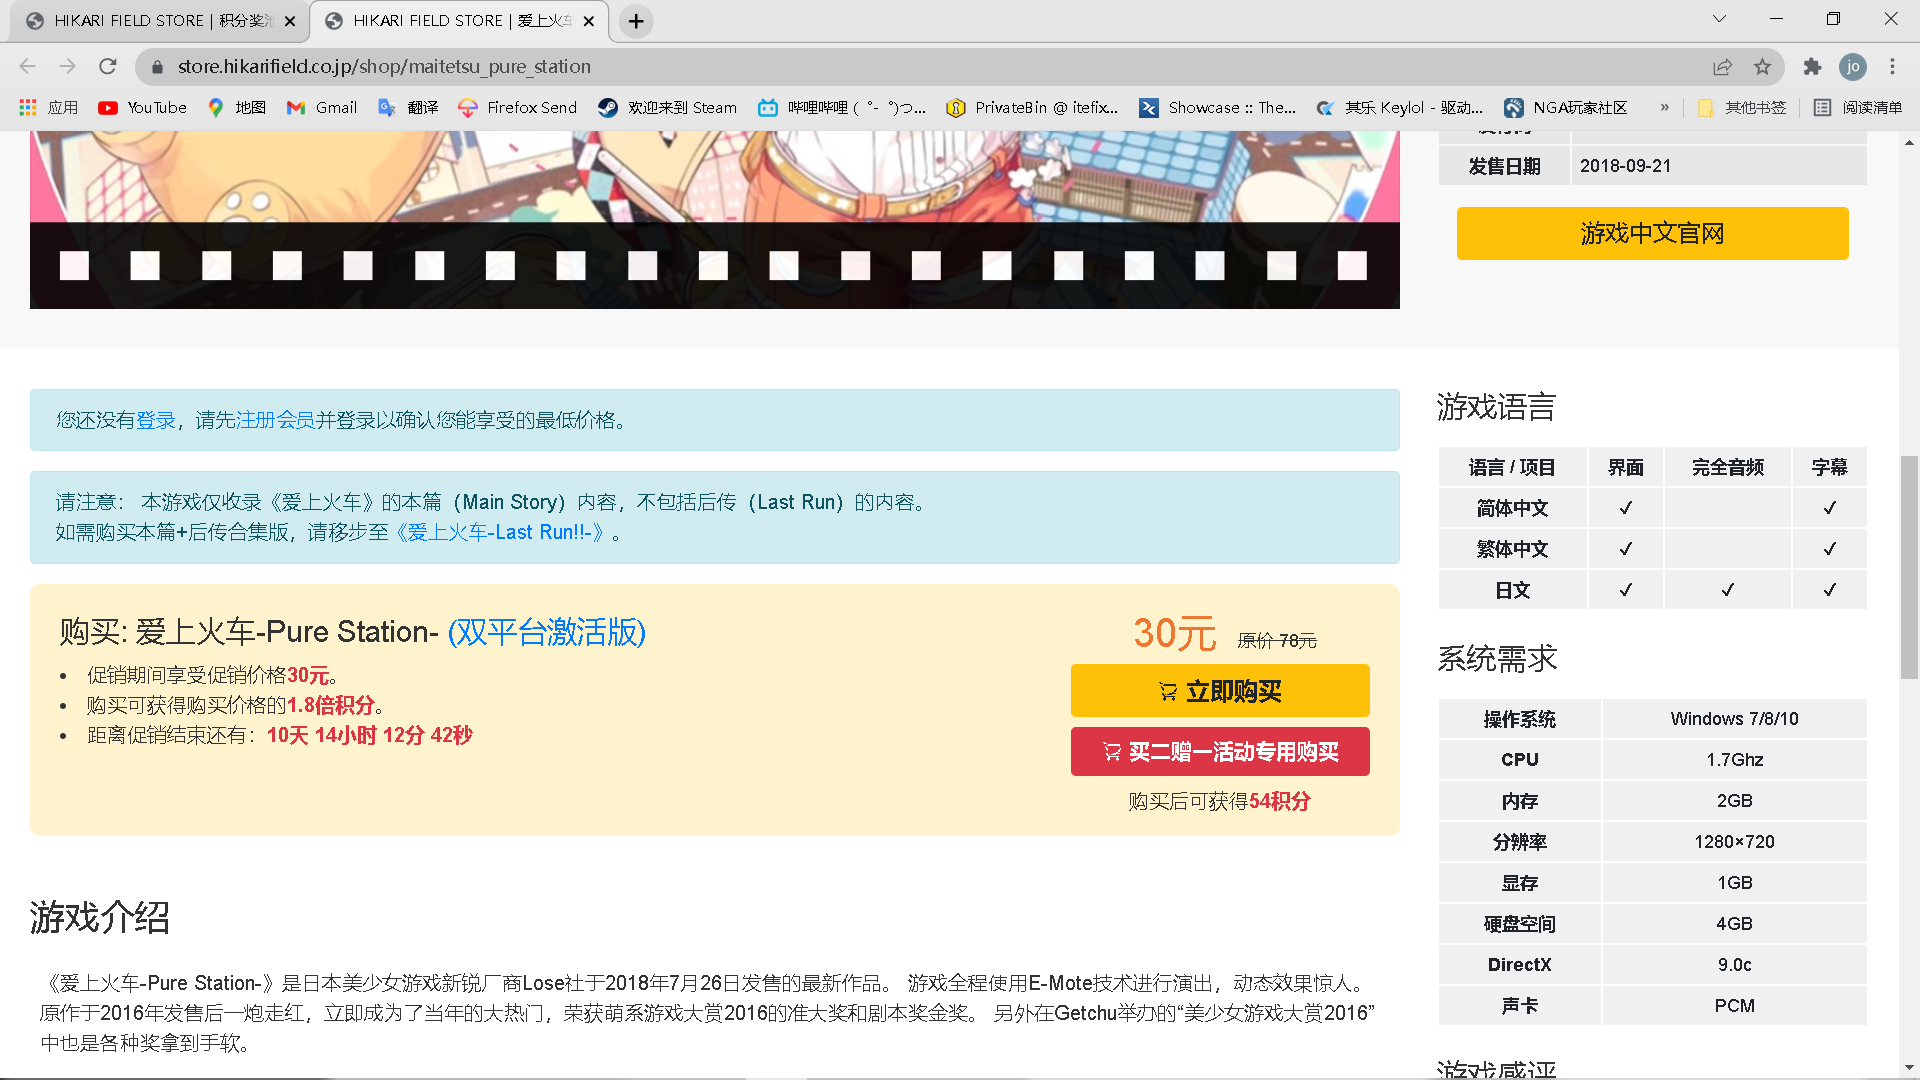Viewport: 1920px width, 1080px height.
Task: Open the YouTube bookmark
Action: pyautogui.click(x=143, y=108)
